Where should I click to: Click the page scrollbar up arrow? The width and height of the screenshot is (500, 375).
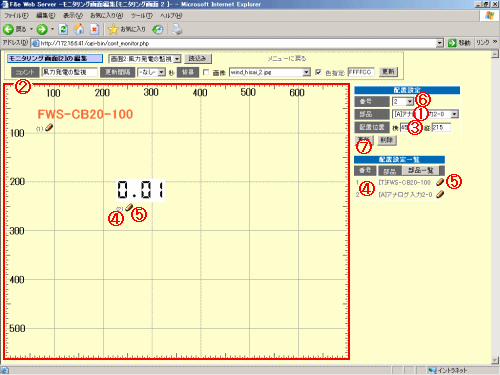pyautogui.click(x=495, y=54)
